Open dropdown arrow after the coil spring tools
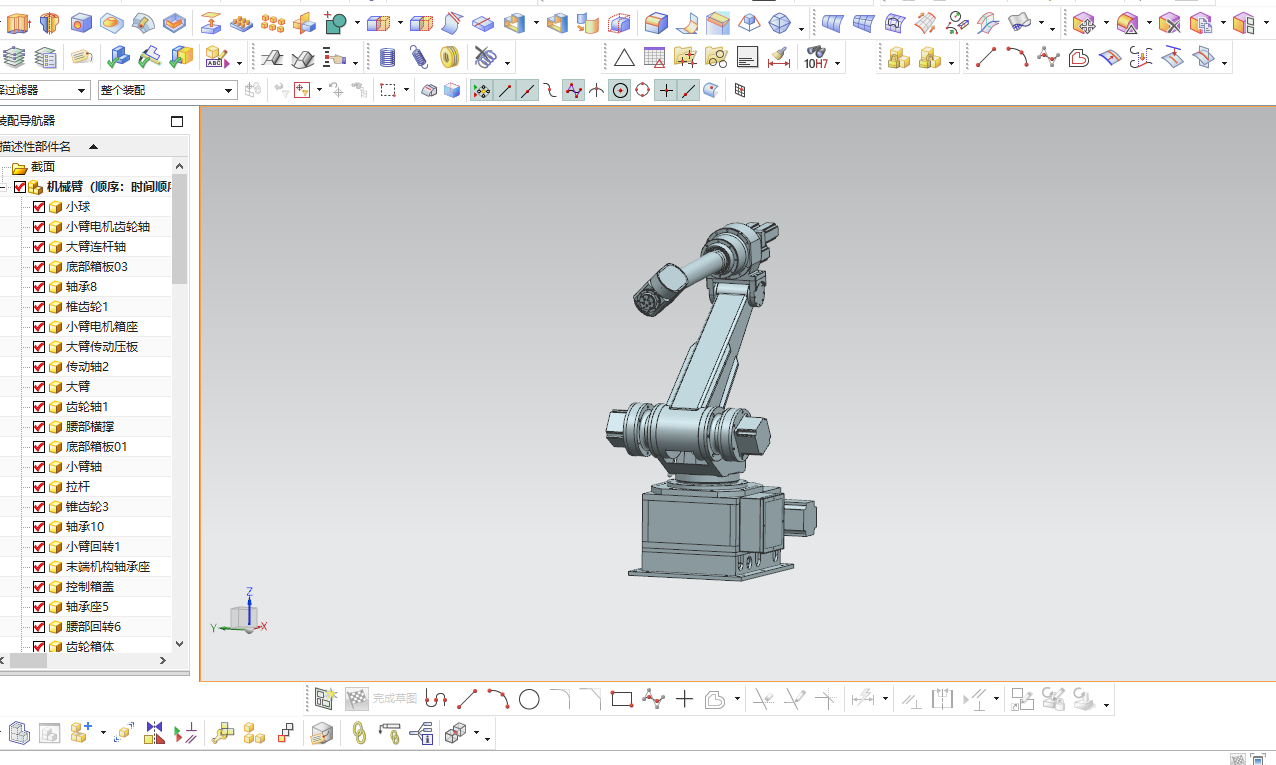The image size is (1276, 765). [x=508, y=64]
